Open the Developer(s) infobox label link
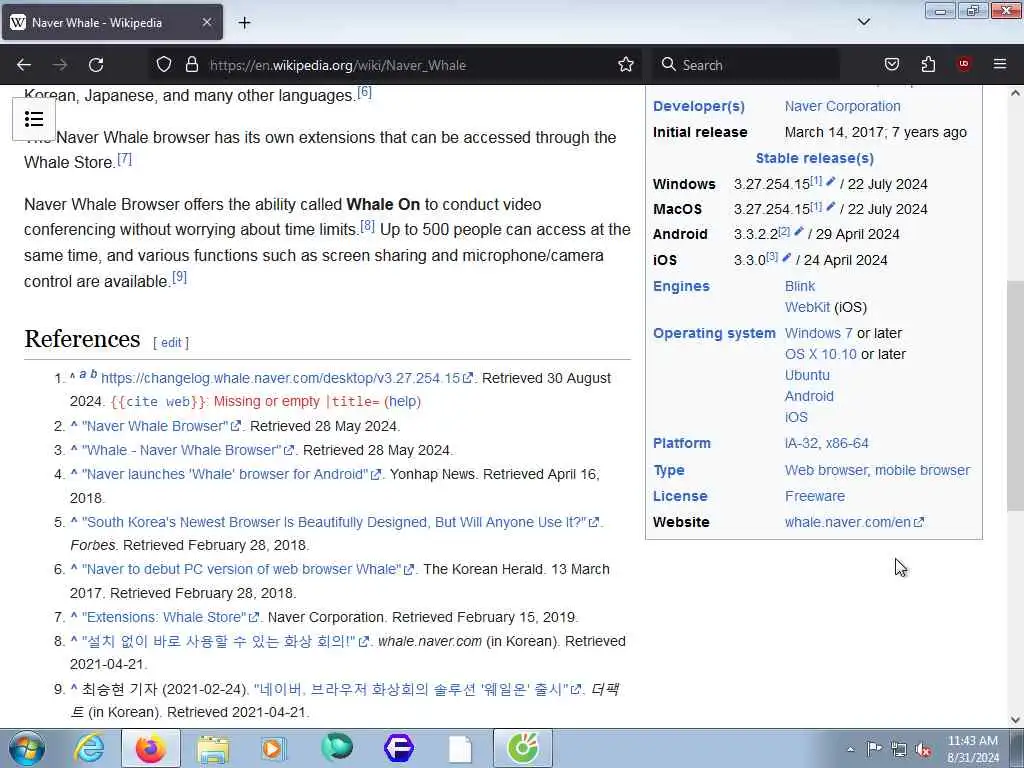This screenshot has width=1024, height=768. (x=699, y=106)
